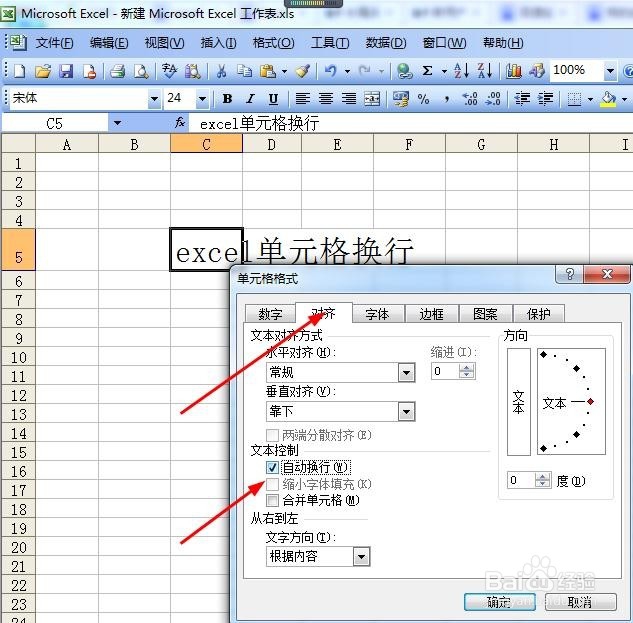Open a file with the Open folder icon

(43, 71)
